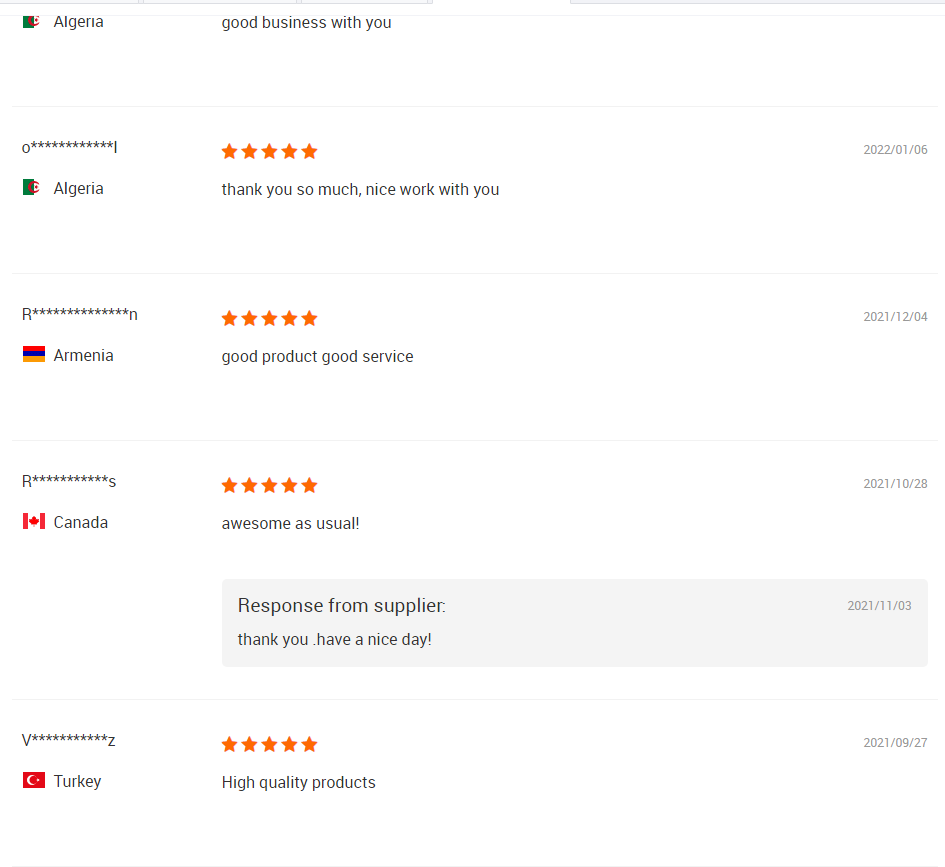
Task: Click 'good product good service' review text
Action: [317, 356]
